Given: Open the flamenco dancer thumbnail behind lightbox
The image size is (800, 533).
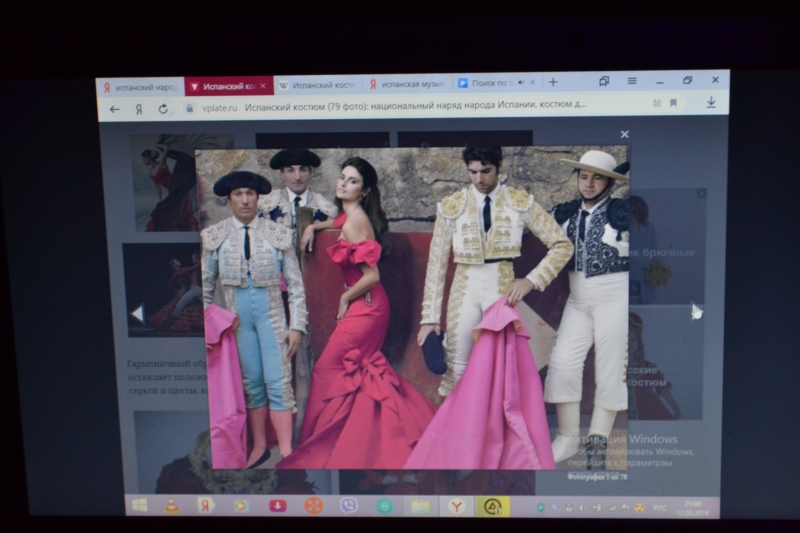Looking at the screenshot, I should coord(163,183).
